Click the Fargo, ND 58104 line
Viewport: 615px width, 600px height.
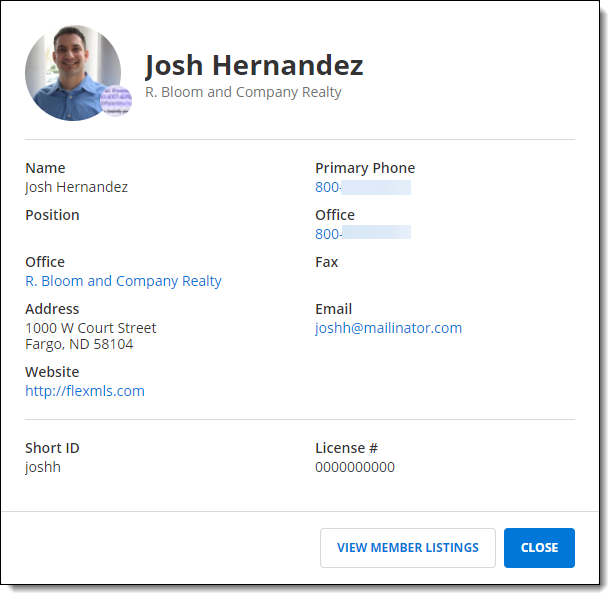pos(79,344)
